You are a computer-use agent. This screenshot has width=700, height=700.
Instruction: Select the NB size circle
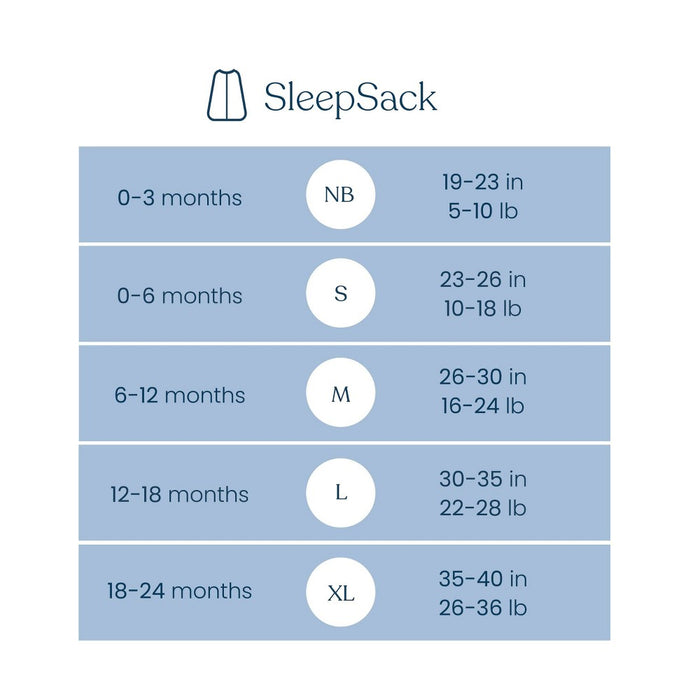(x=340, y=195)
